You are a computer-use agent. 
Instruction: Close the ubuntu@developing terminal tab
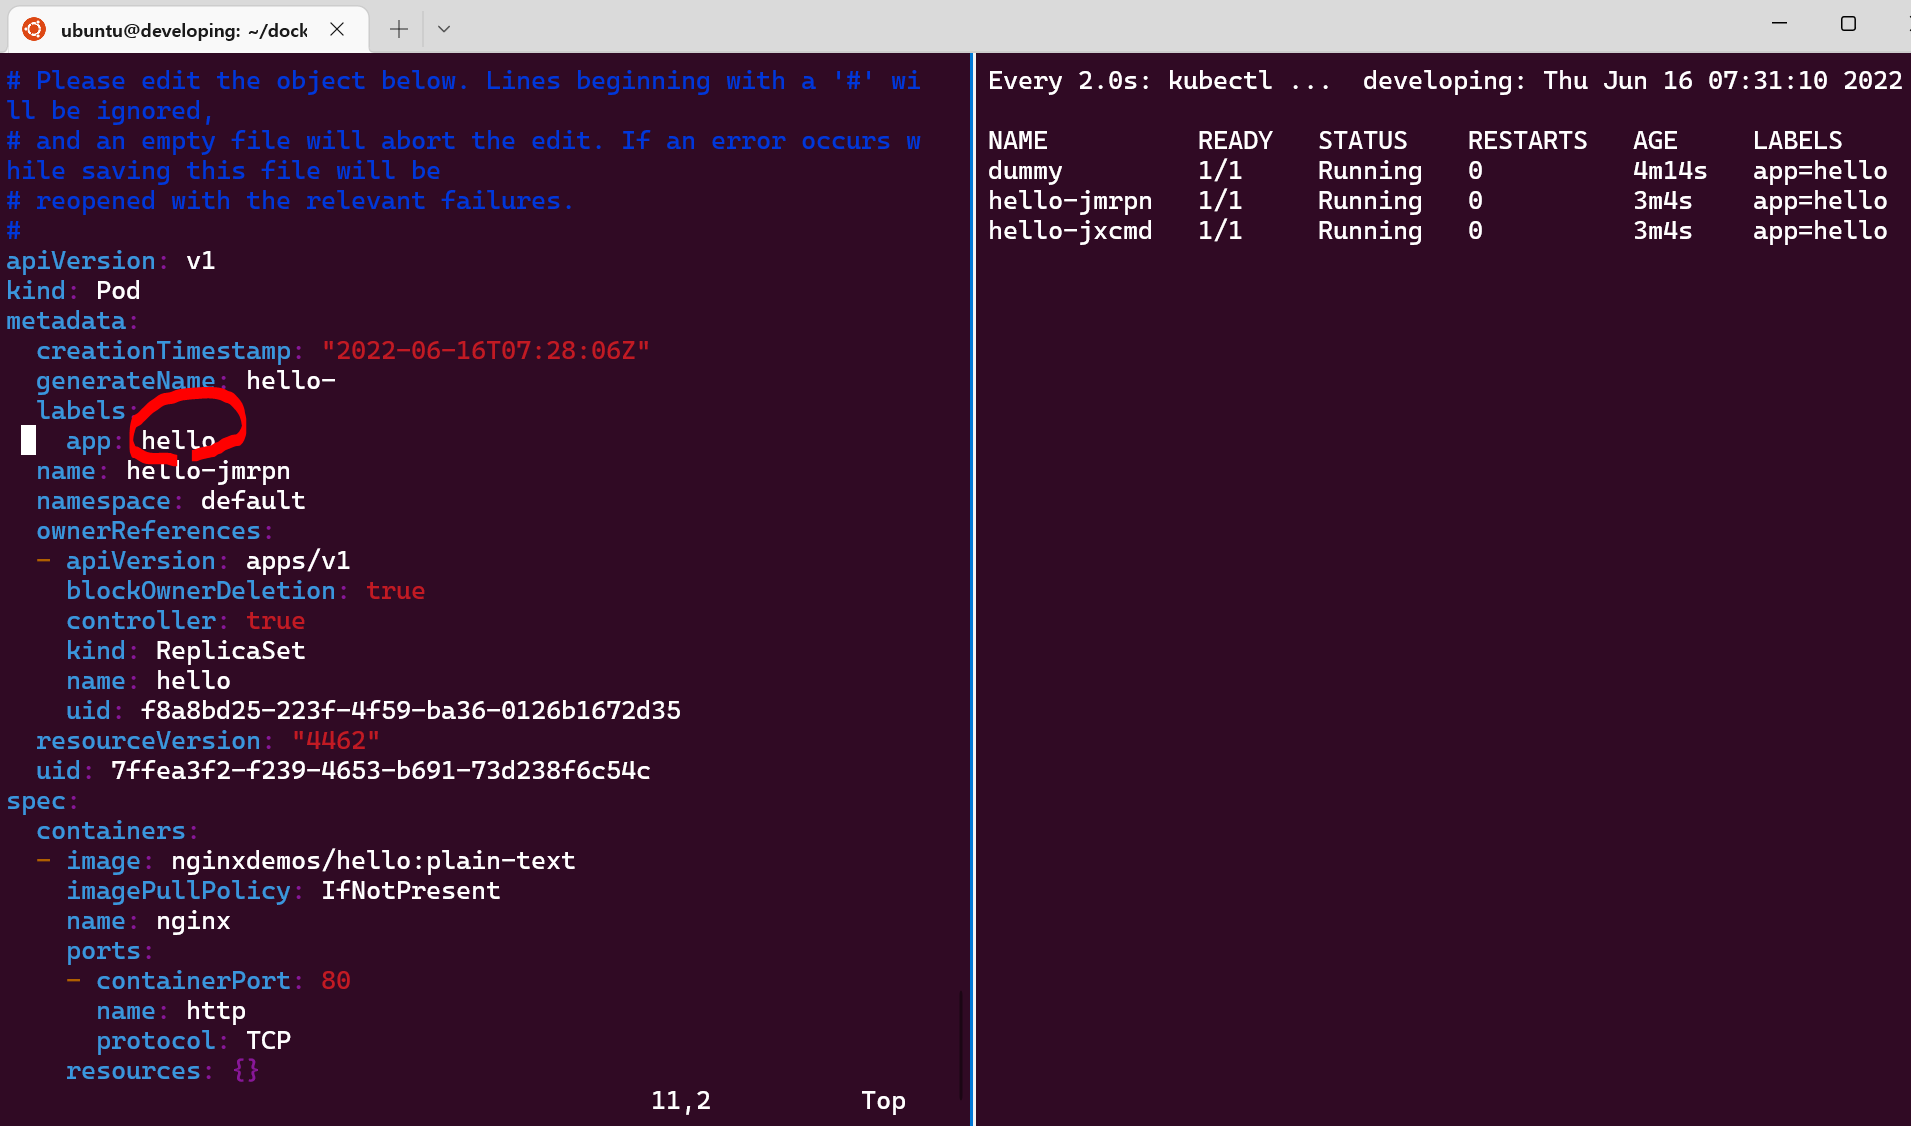[x=337, y=29]
